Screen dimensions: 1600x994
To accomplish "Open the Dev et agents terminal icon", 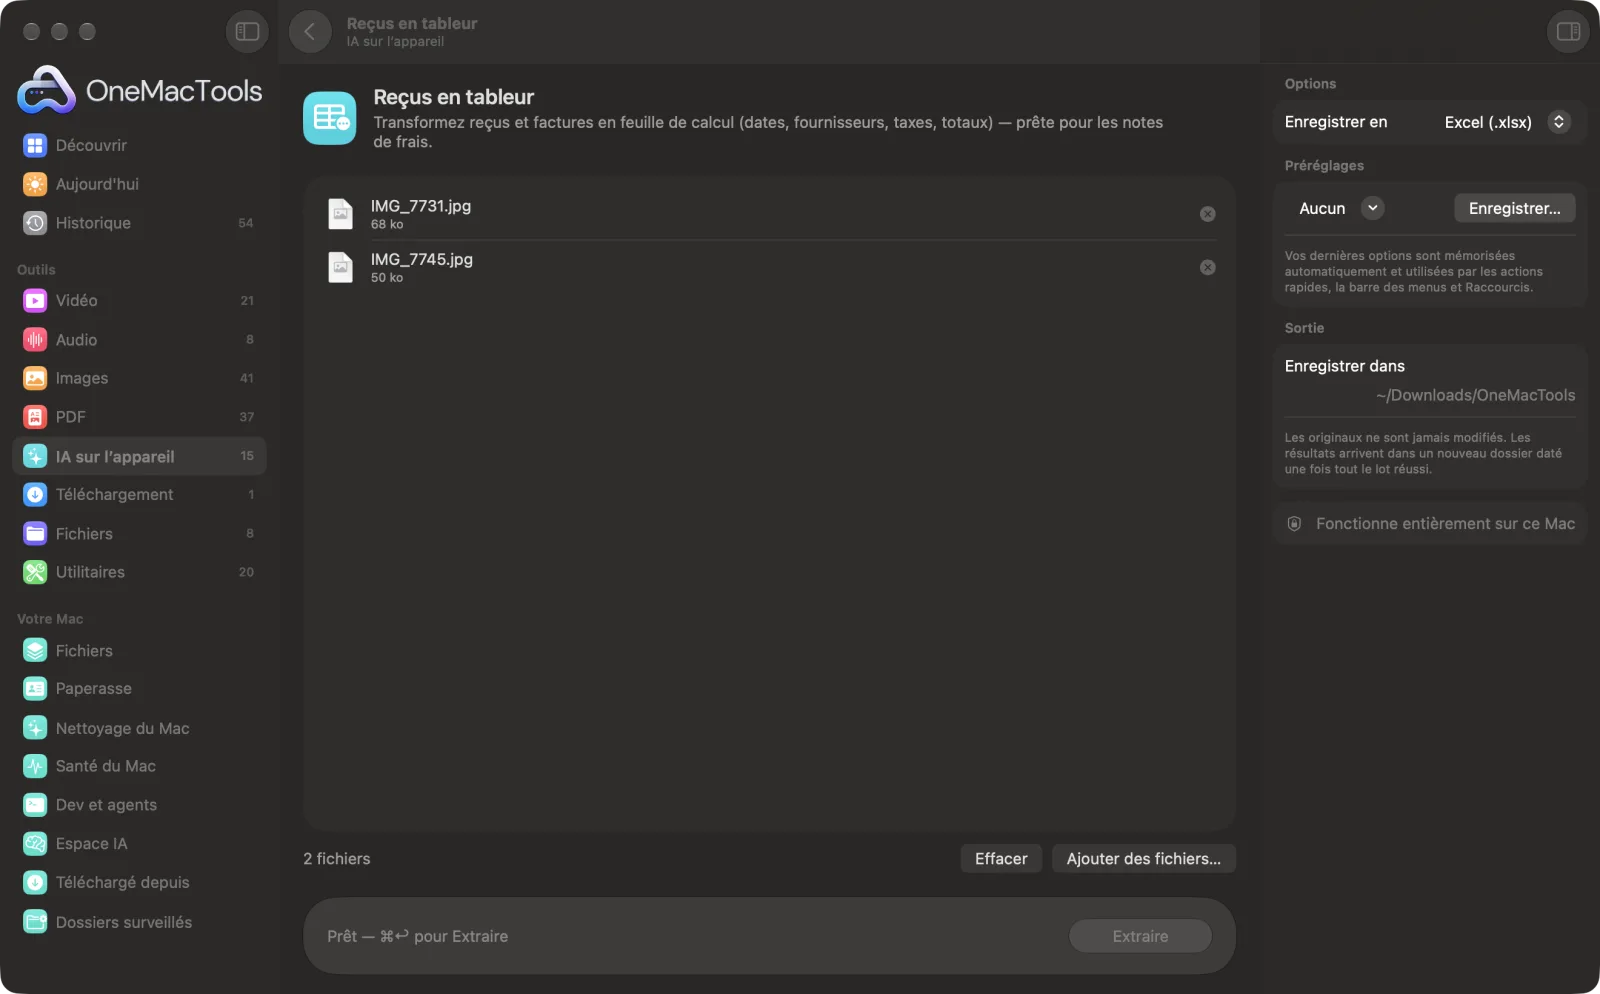I will pos(35,806).
